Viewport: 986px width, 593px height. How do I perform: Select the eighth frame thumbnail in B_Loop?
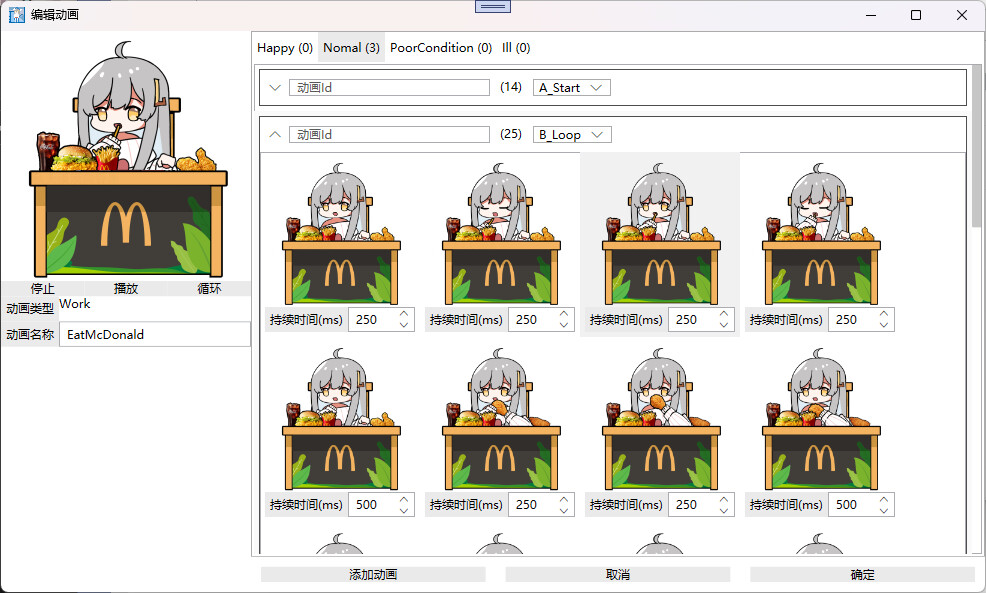[x=821, y=418]
